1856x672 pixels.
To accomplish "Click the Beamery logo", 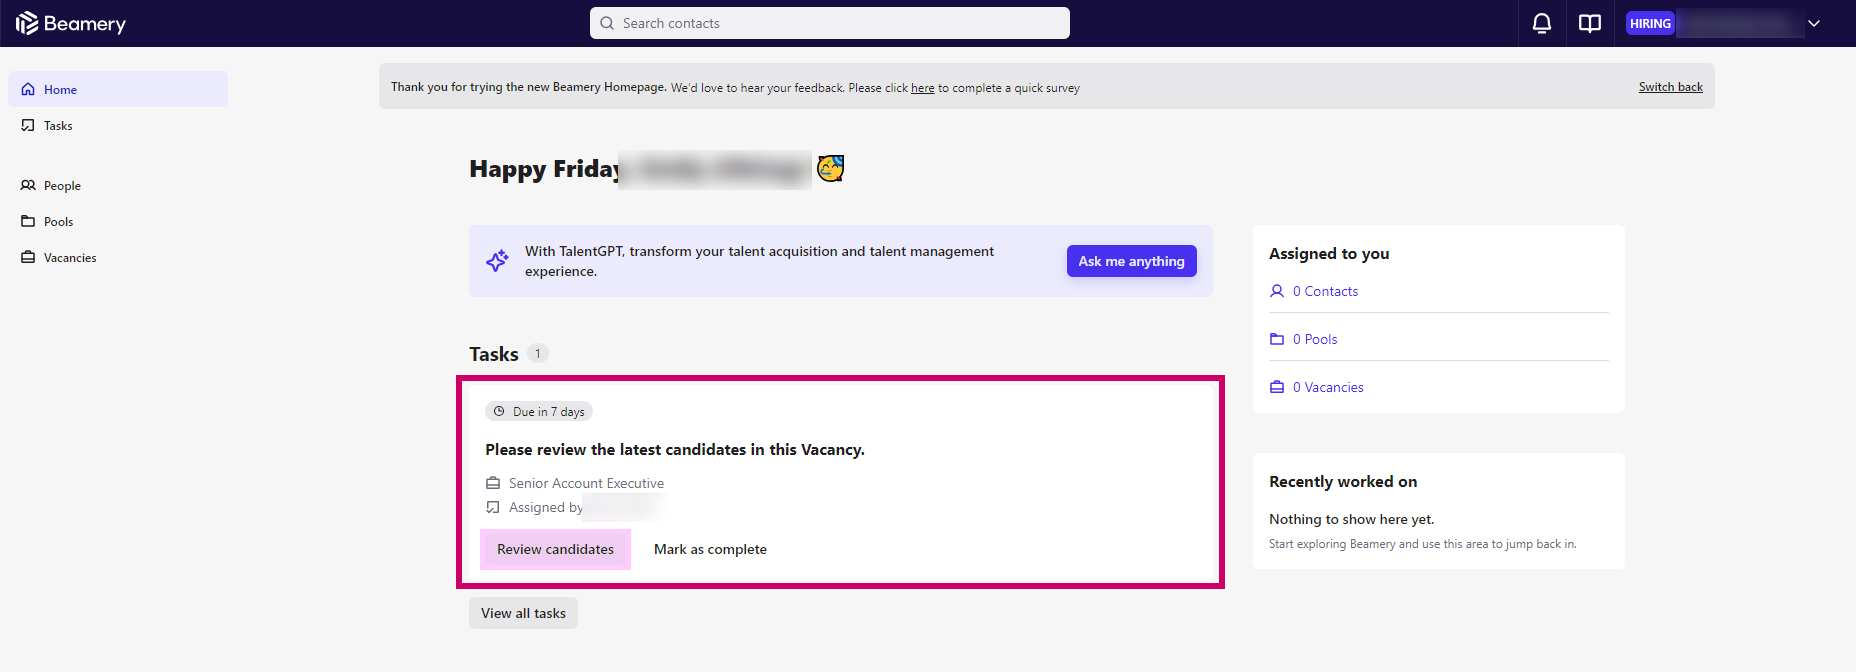I will pos(71,23).
